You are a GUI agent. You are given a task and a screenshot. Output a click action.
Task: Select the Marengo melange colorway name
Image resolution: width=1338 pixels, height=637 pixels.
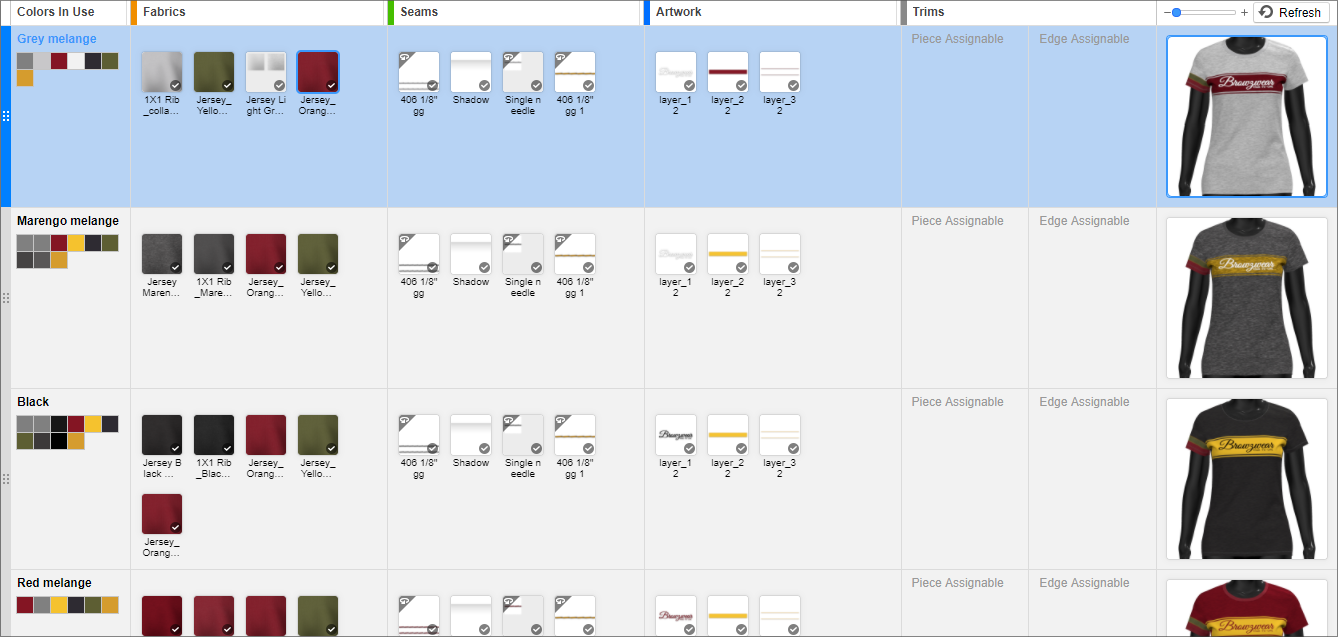point(68,221)
